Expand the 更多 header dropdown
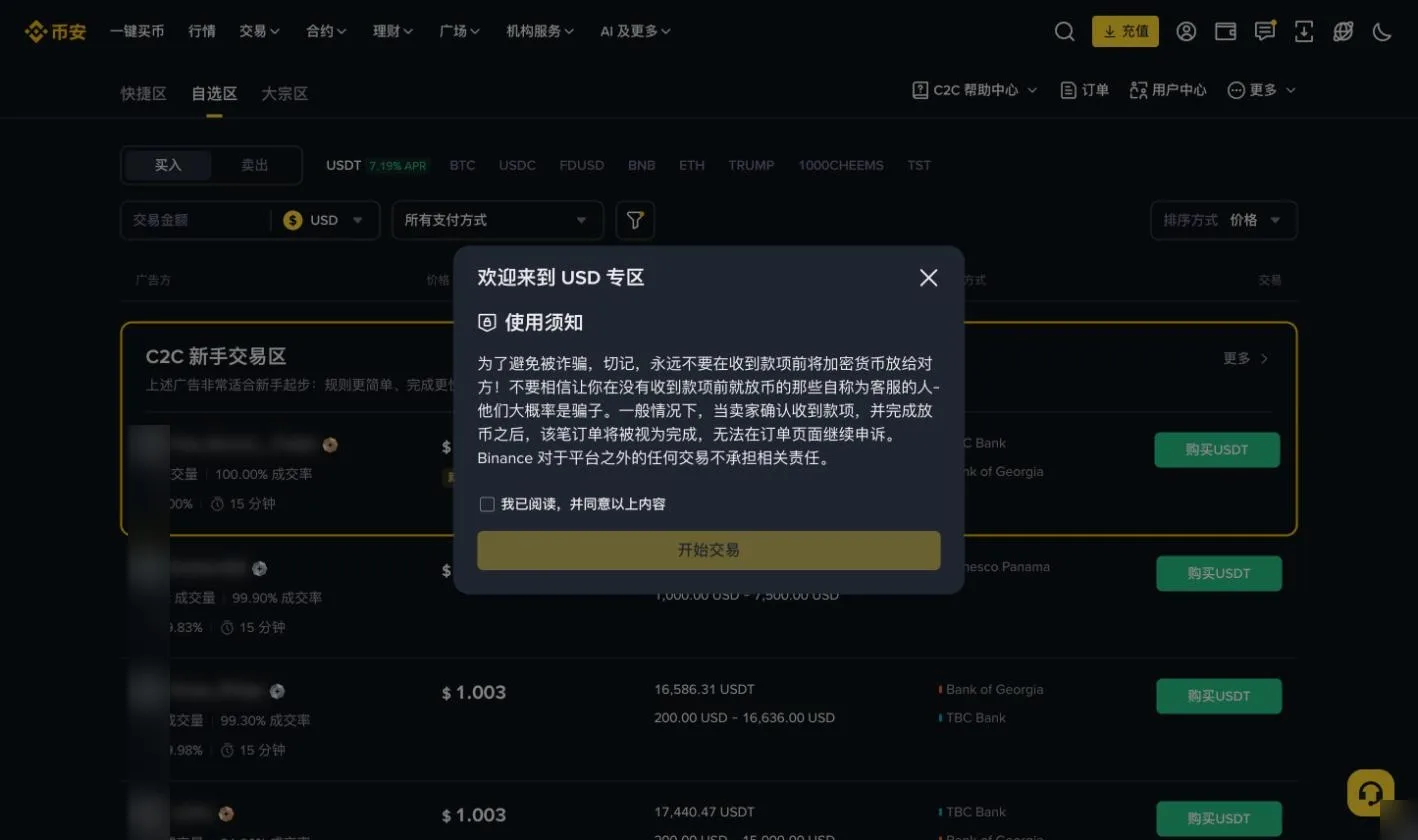This screenshot has width=1418, height=840. coord(1262,90)
